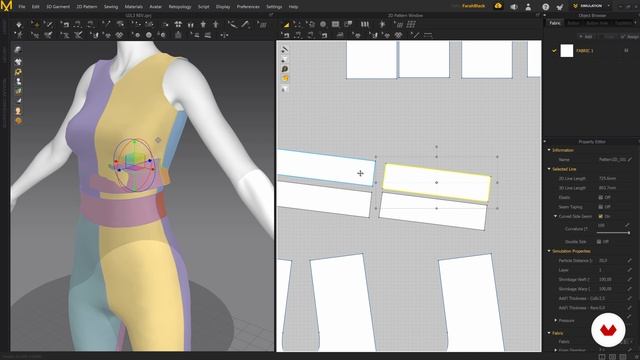Open the Avatar menu

pos(156,7)
